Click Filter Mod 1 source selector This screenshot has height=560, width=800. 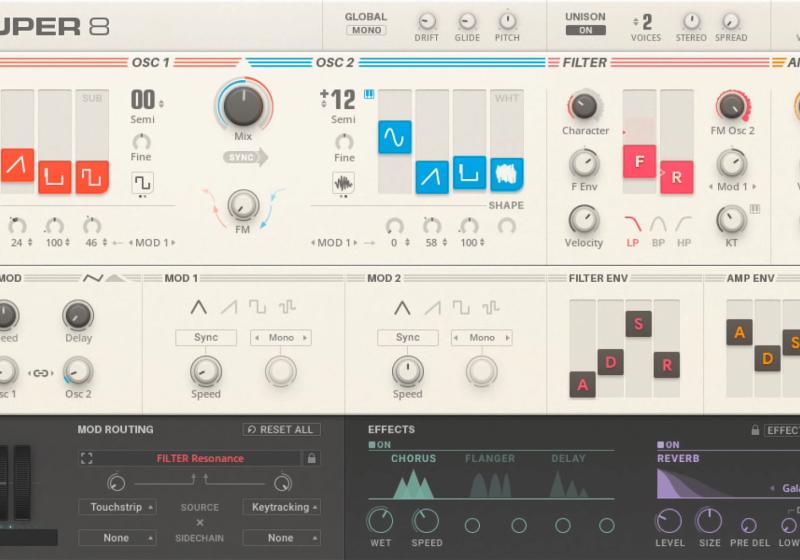tap(732, 187)
